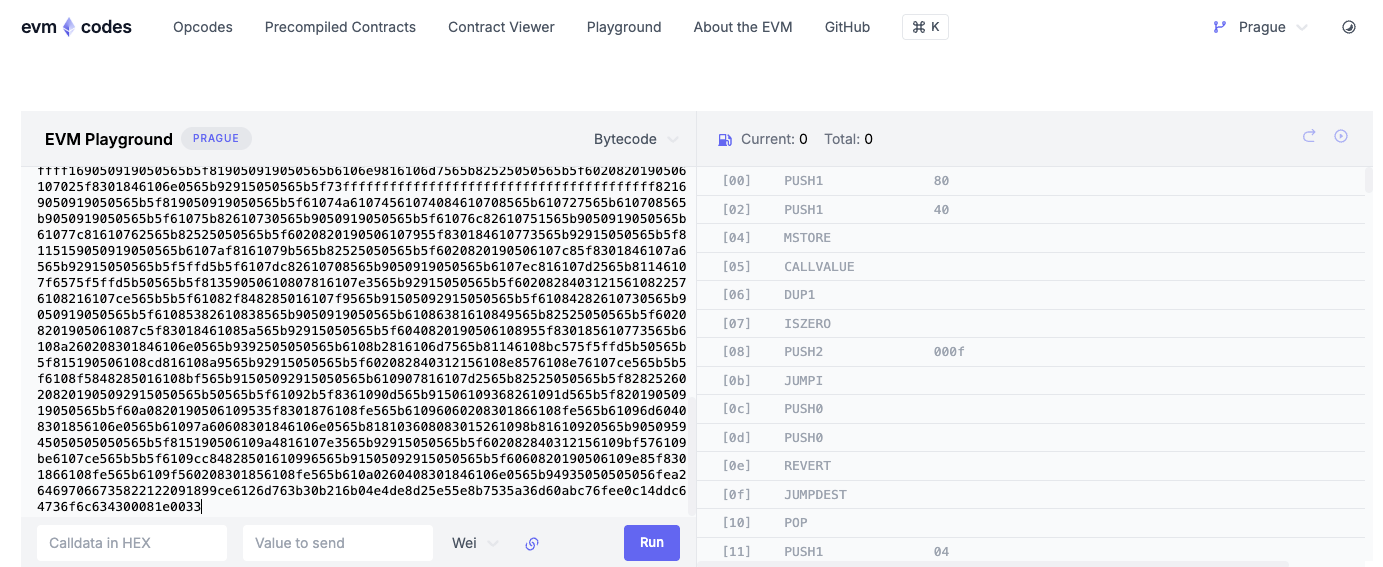Screen dimensions: 1383x567
Task: Click the evm.codes logo
Action: [76, 27]
